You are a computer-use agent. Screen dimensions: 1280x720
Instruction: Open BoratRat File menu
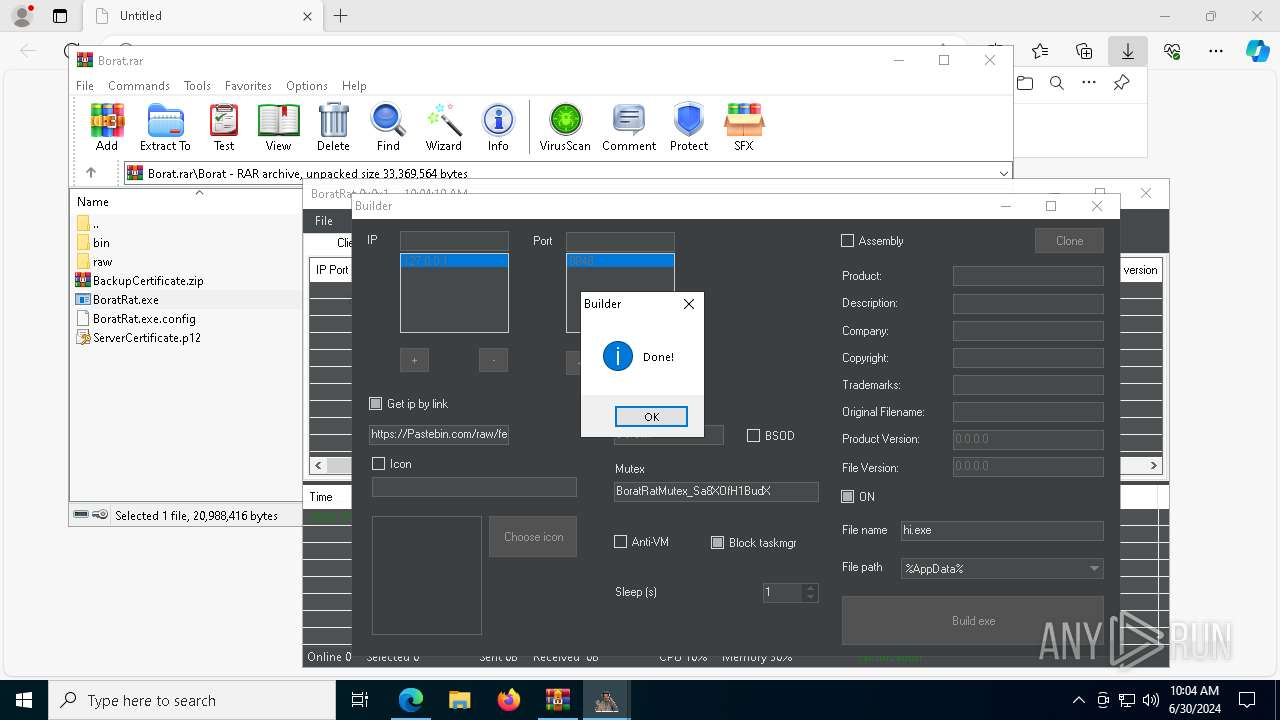tap(324, 220)
